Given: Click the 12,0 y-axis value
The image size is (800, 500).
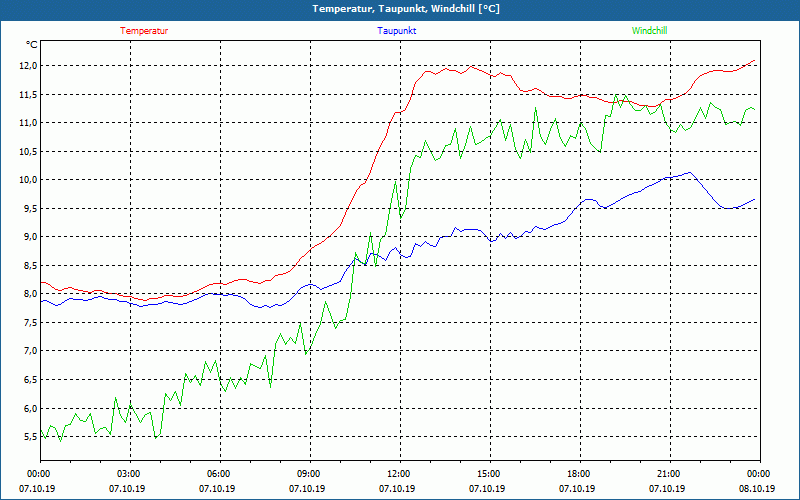Looking at the screenshot, I should point(29,66).
